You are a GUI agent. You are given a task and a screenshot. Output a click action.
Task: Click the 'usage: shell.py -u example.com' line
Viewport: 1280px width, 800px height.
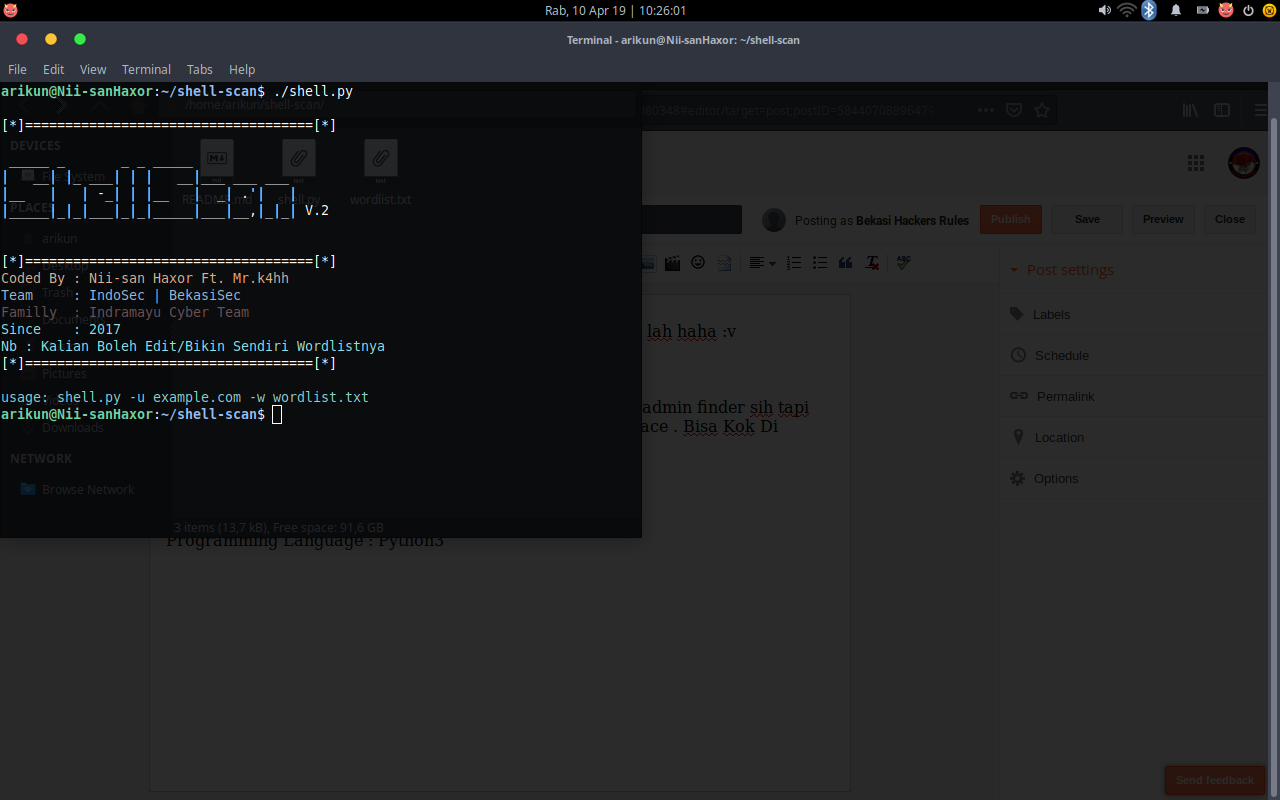tap(185, 397)
